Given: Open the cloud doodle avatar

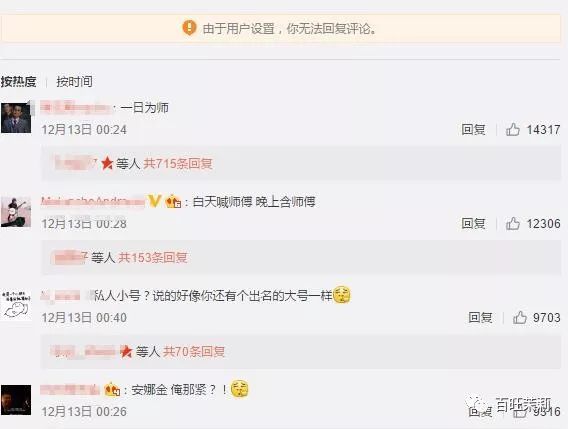Looking at the screenshot, I should click(16, 305).
